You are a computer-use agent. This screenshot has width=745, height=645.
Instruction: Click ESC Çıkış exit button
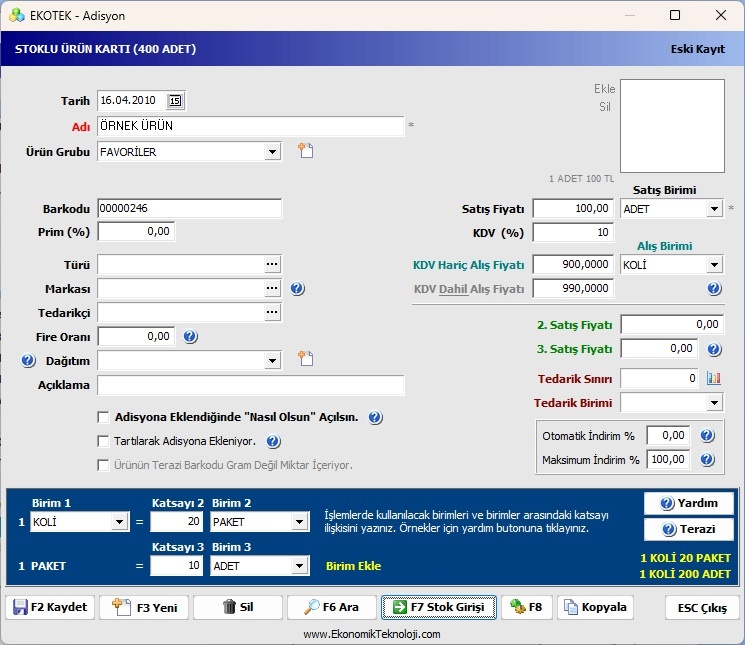tap(702, 607)
